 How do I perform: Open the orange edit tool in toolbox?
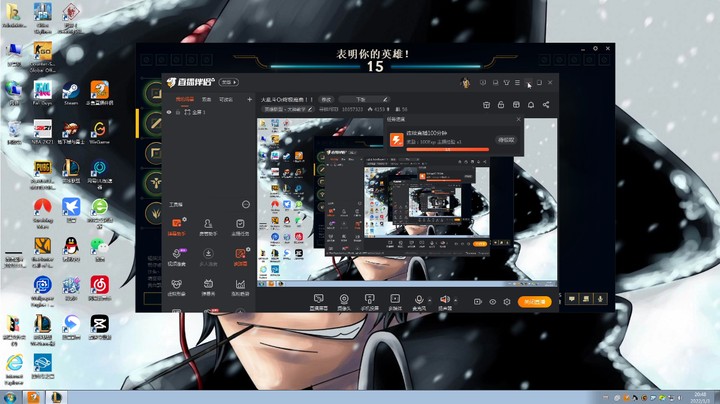pos(240,257)
